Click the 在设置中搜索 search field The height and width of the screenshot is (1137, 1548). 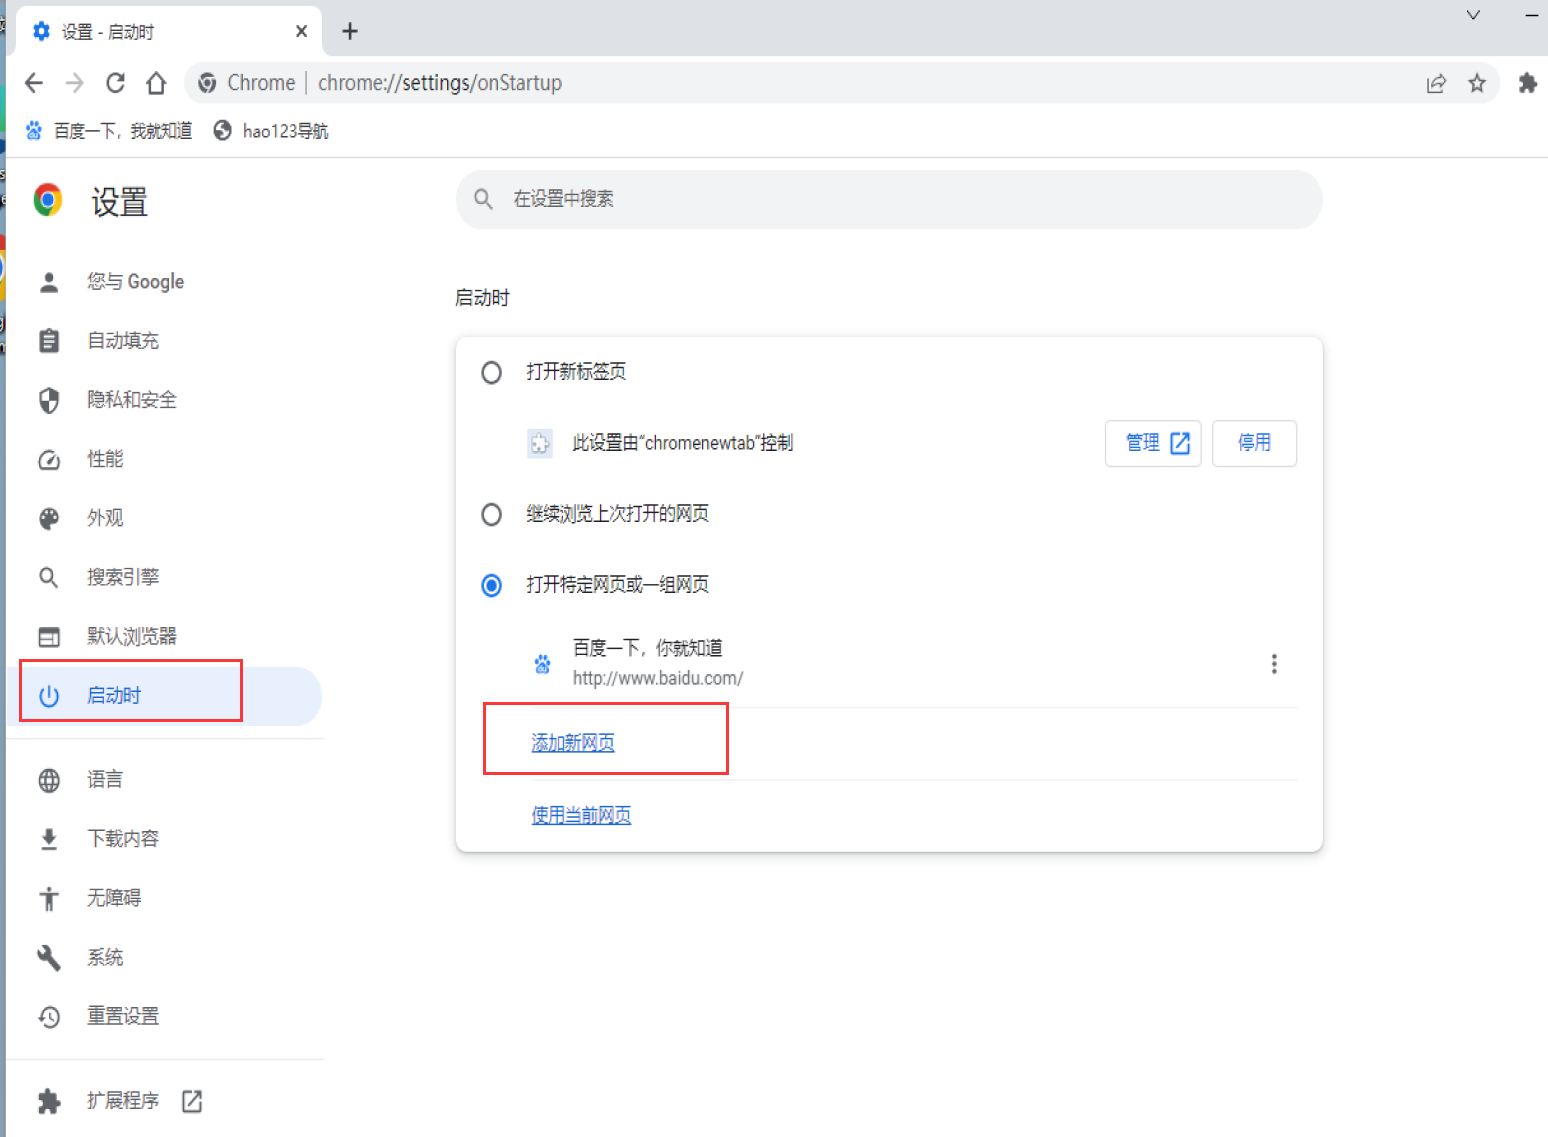(x=888, y=199)
